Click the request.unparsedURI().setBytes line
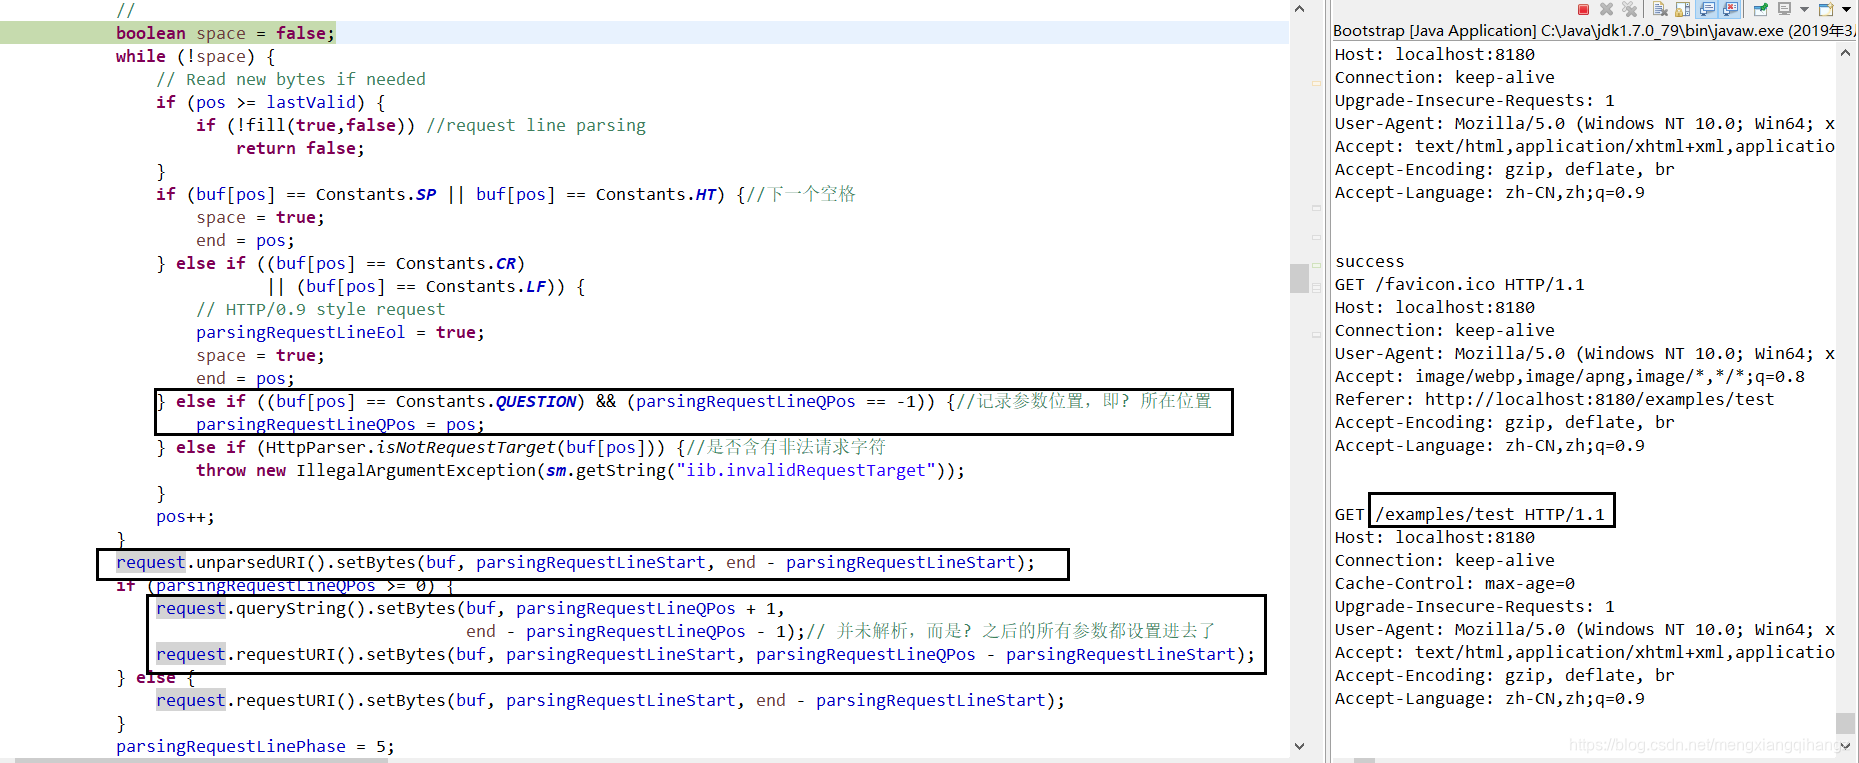1859x763 pixels. coord(575,562)
